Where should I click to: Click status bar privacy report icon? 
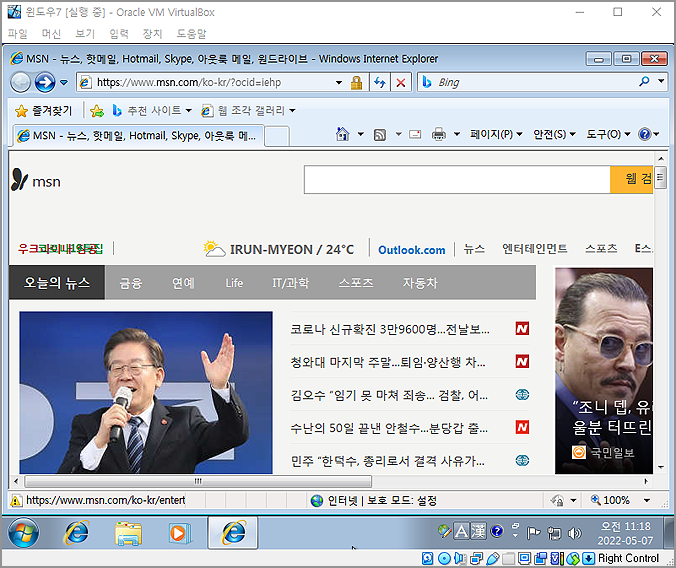[x=557, y=500]
